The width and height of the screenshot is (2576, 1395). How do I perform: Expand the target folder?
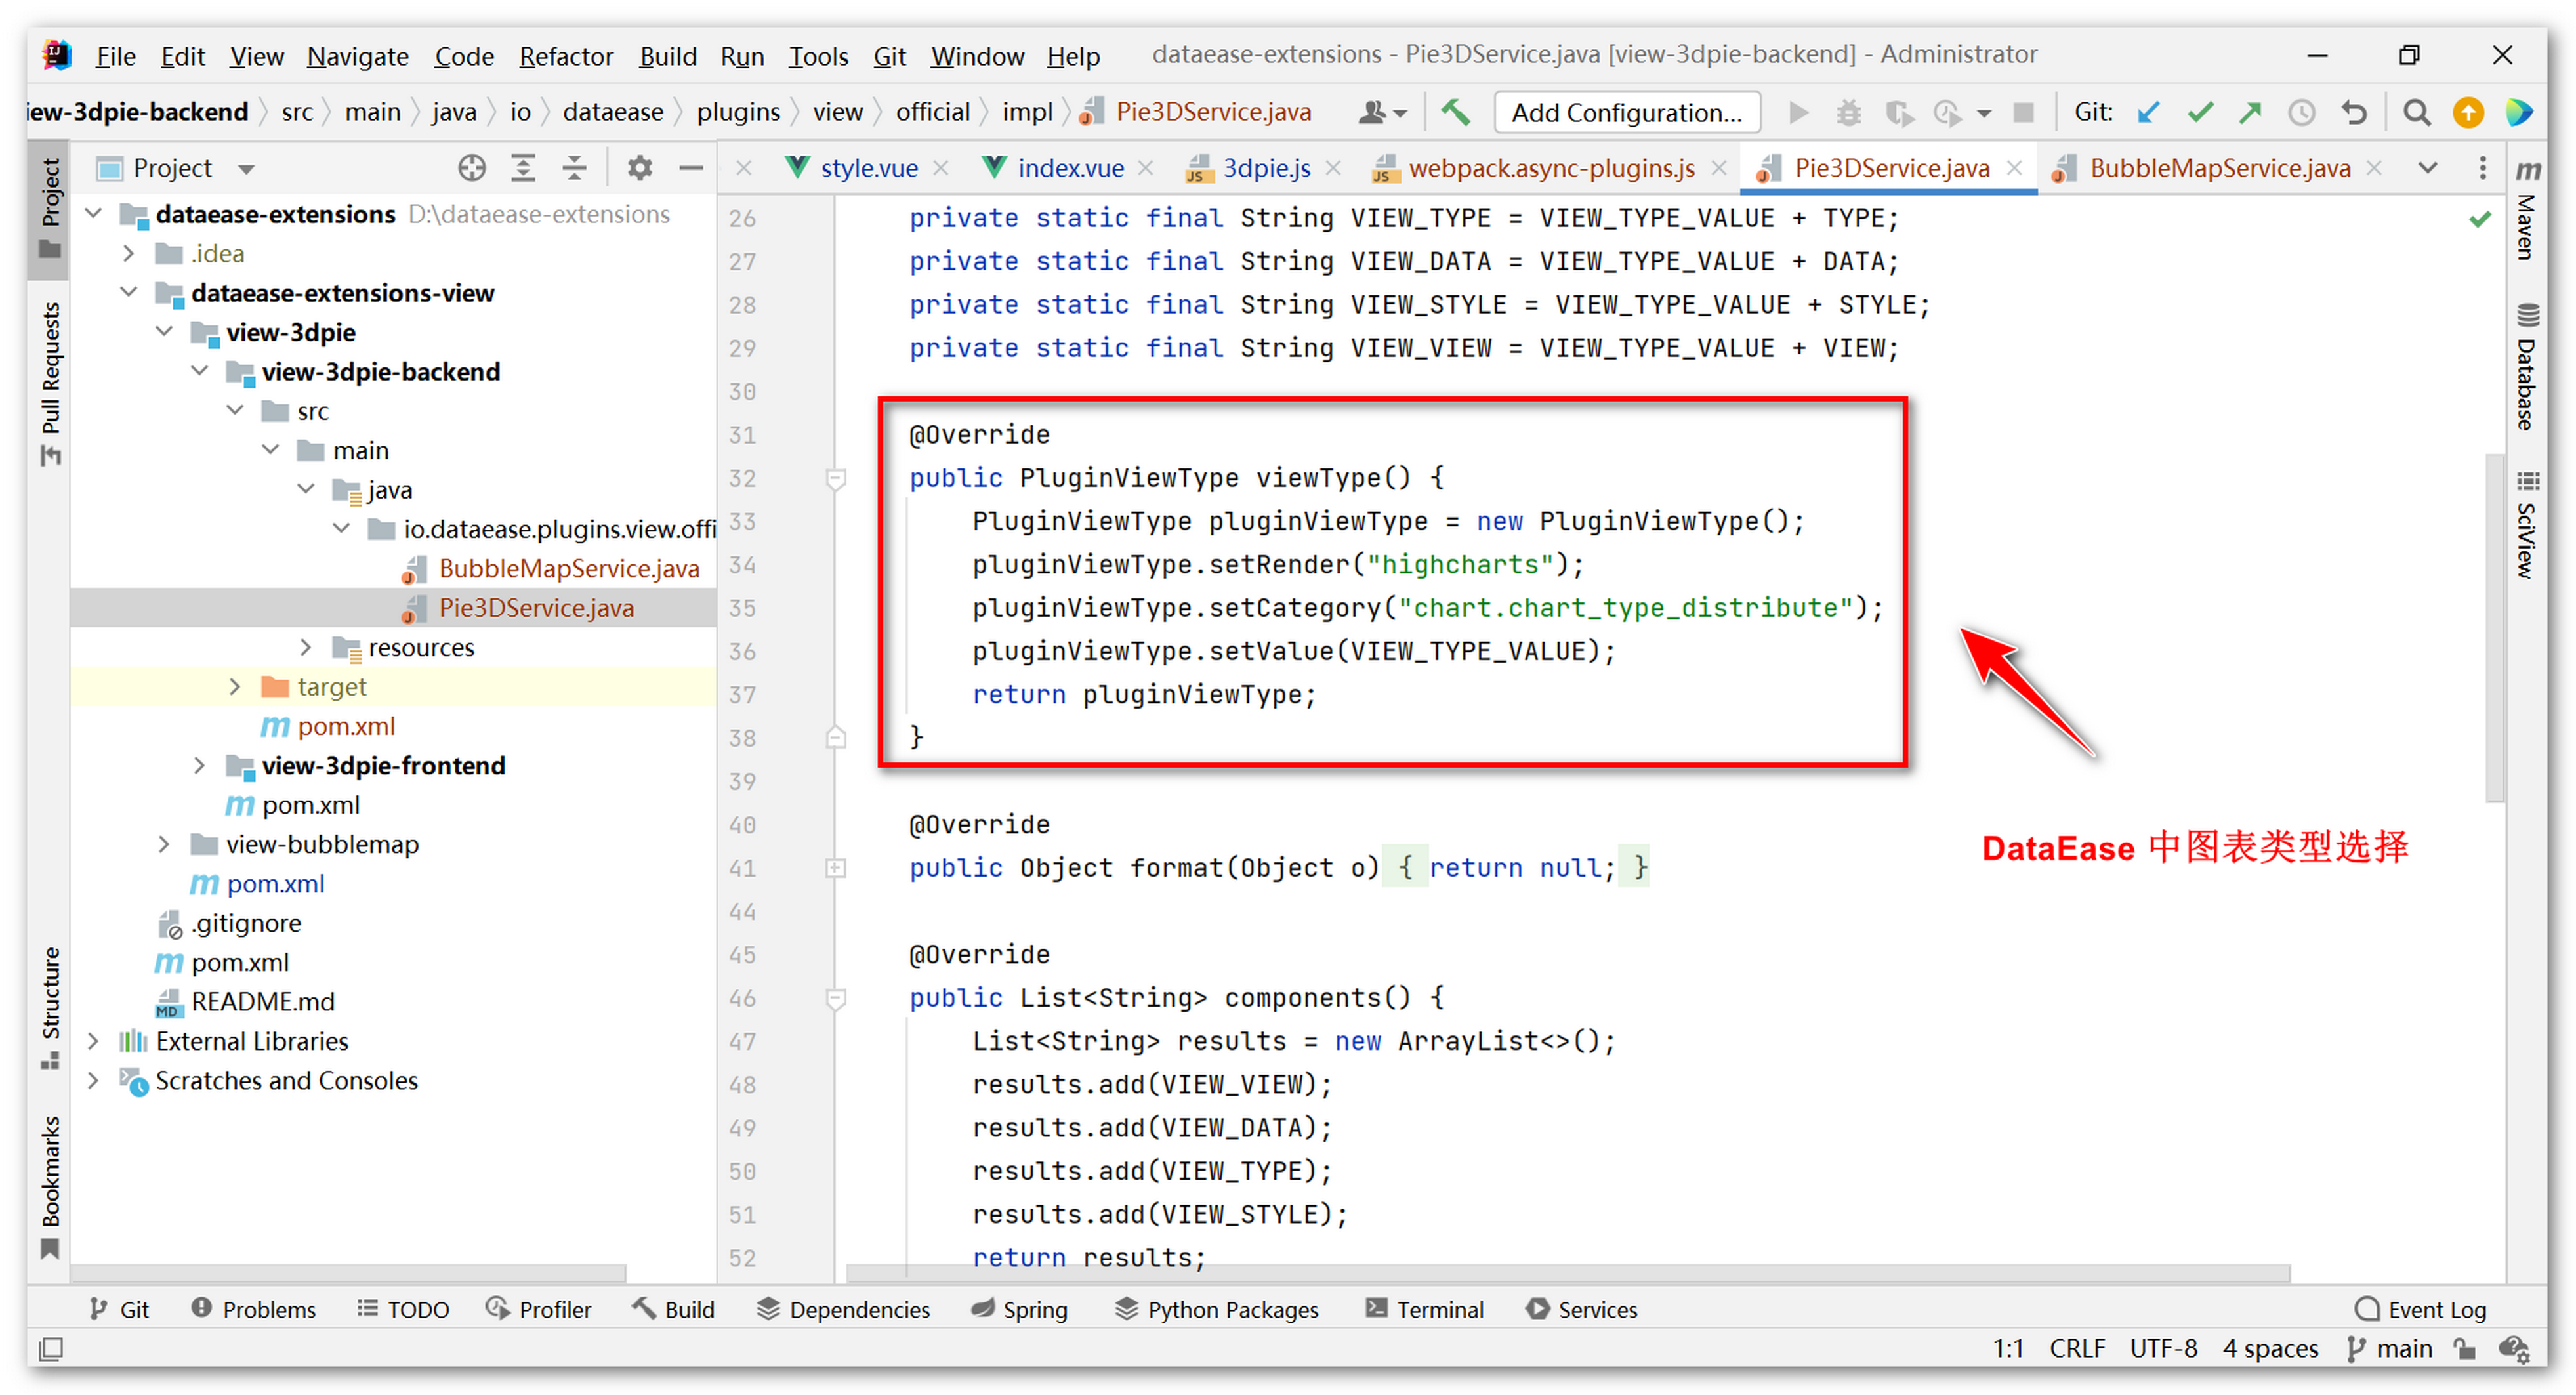(234, 687)
